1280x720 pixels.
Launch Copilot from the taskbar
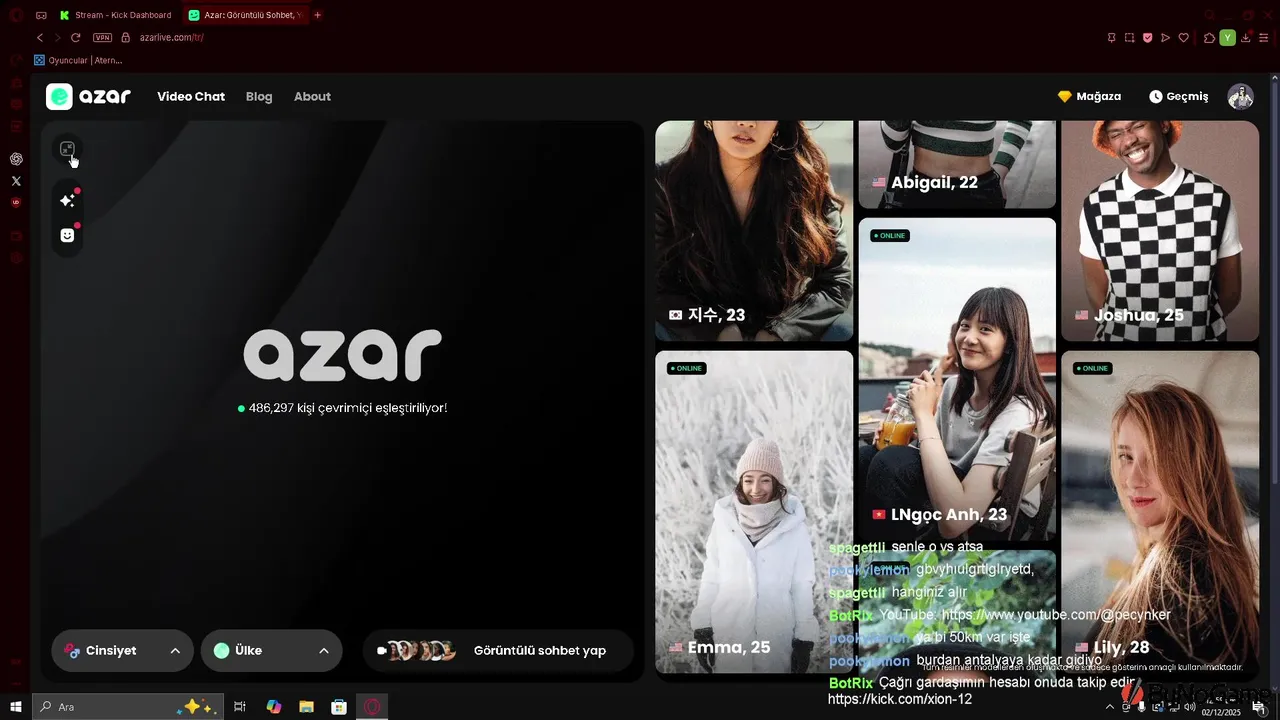tap(274, 707)
